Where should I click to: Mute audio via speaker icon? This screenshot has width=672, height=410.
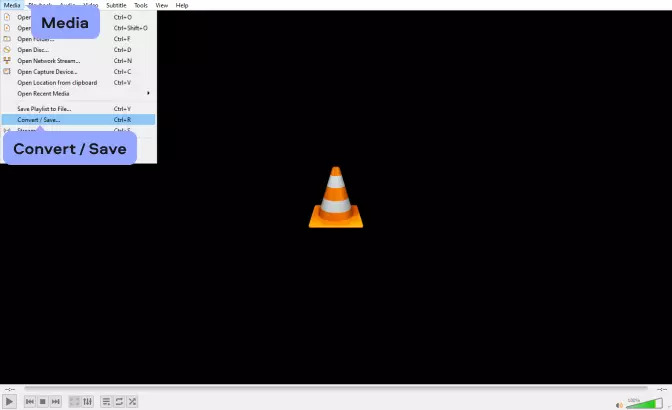click(619, 405)
